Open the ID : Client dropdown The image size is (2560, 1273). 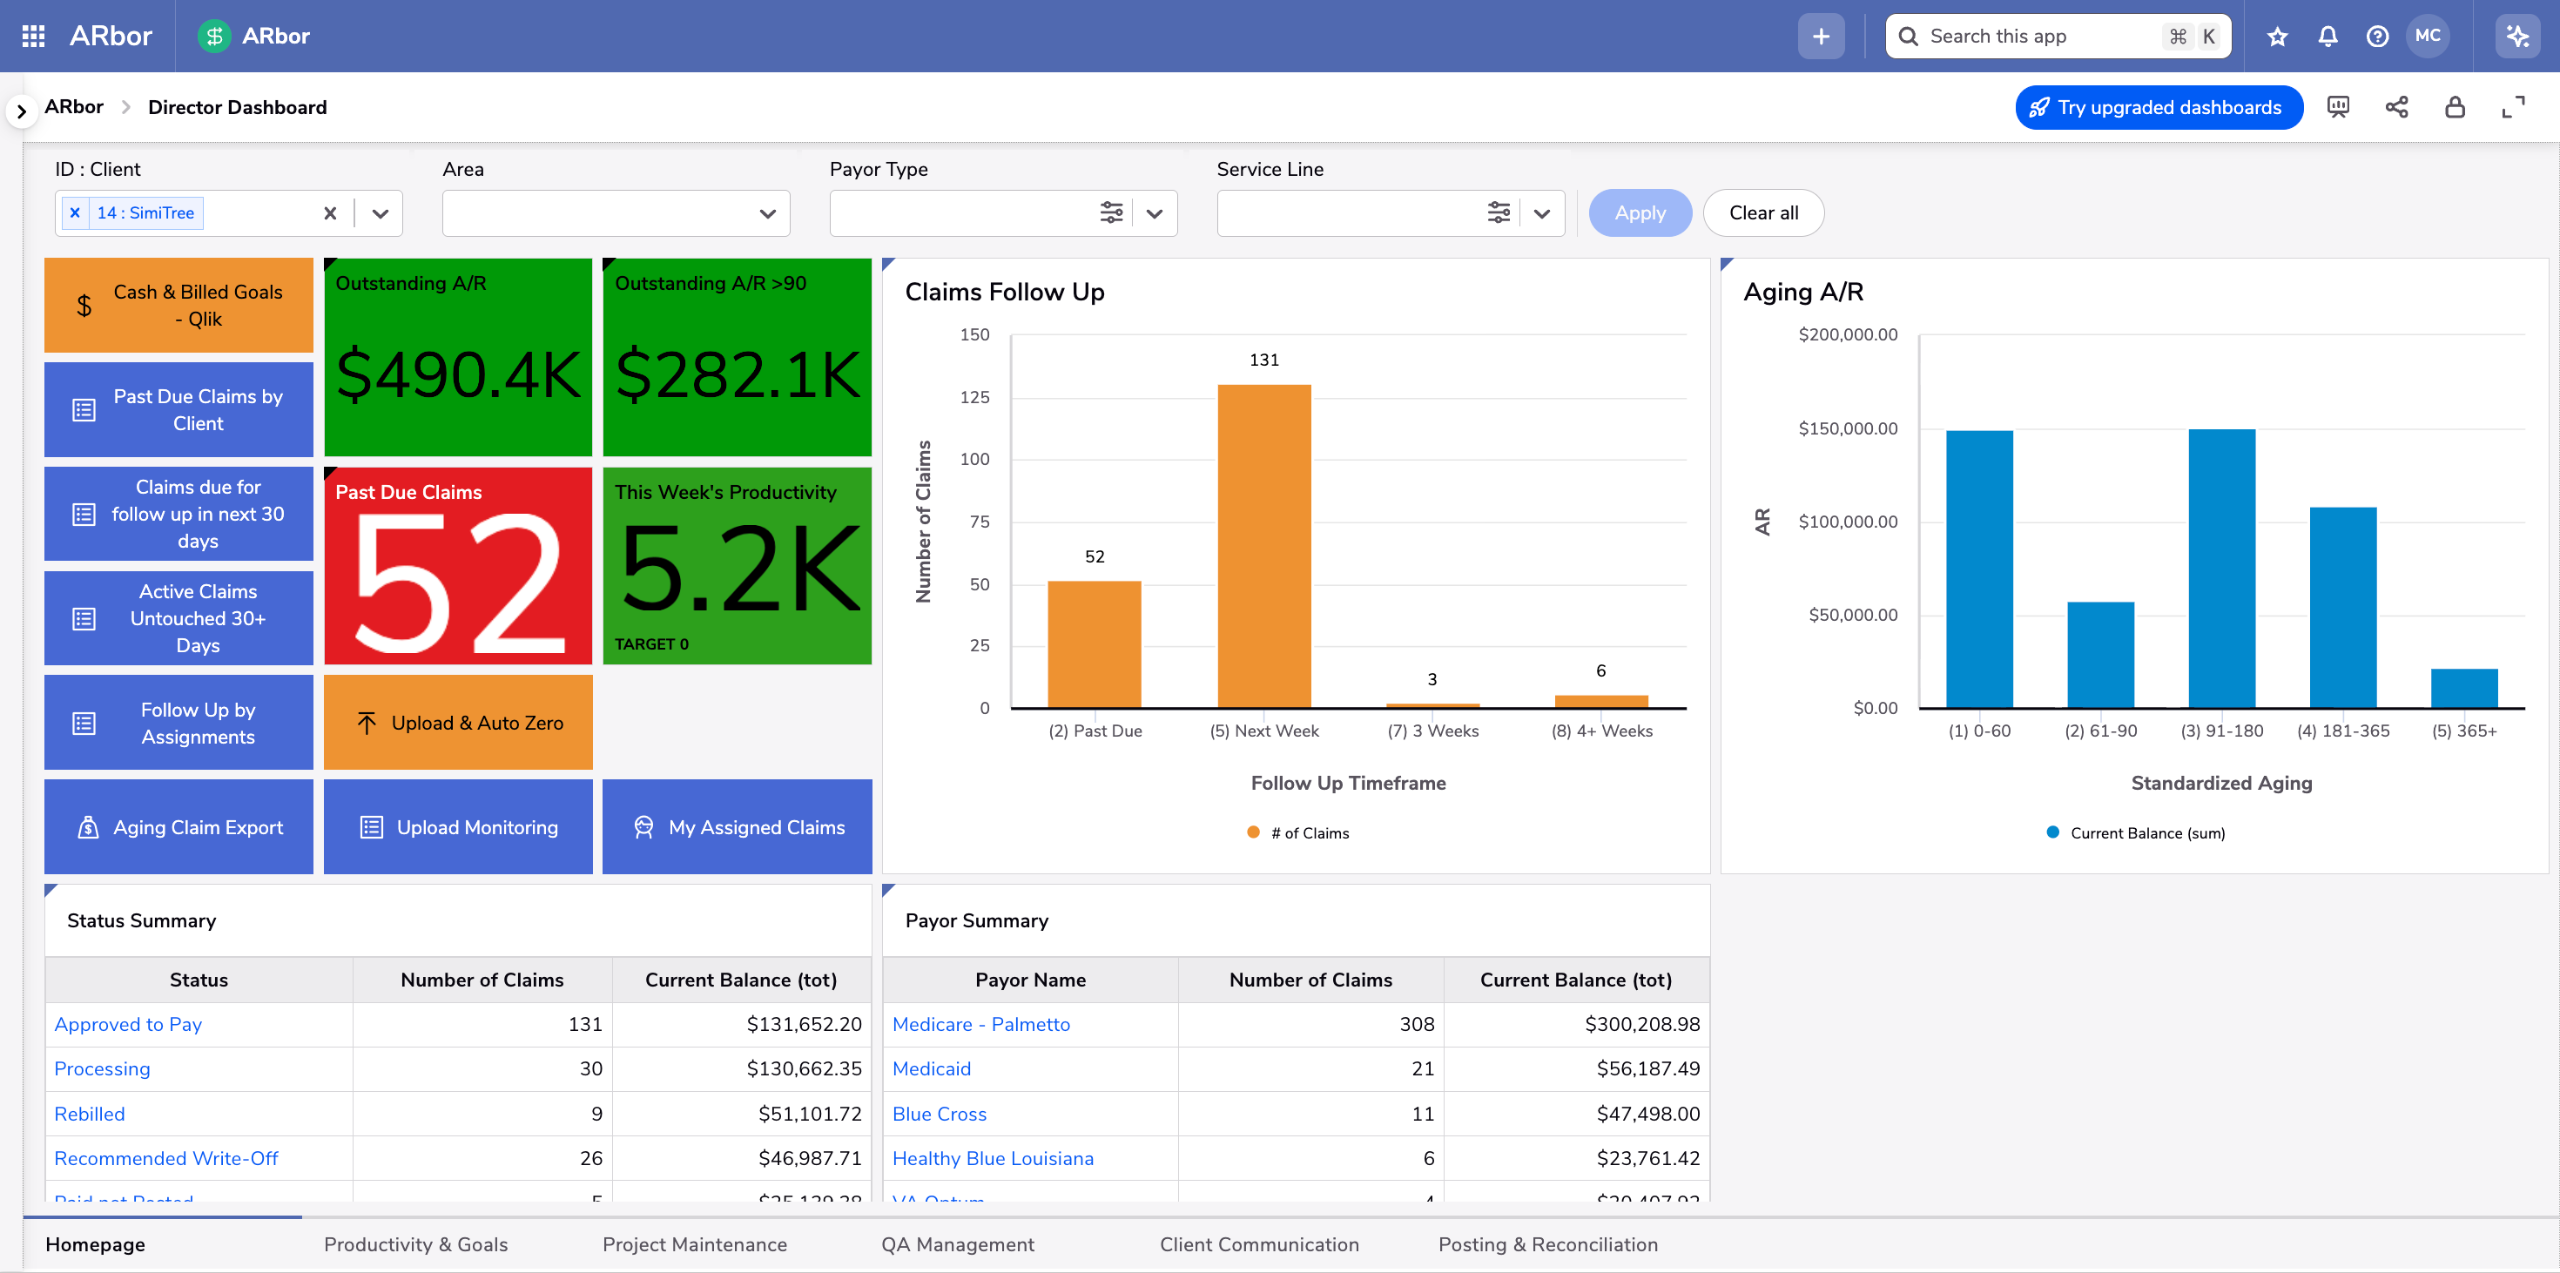tap(380, 213)
